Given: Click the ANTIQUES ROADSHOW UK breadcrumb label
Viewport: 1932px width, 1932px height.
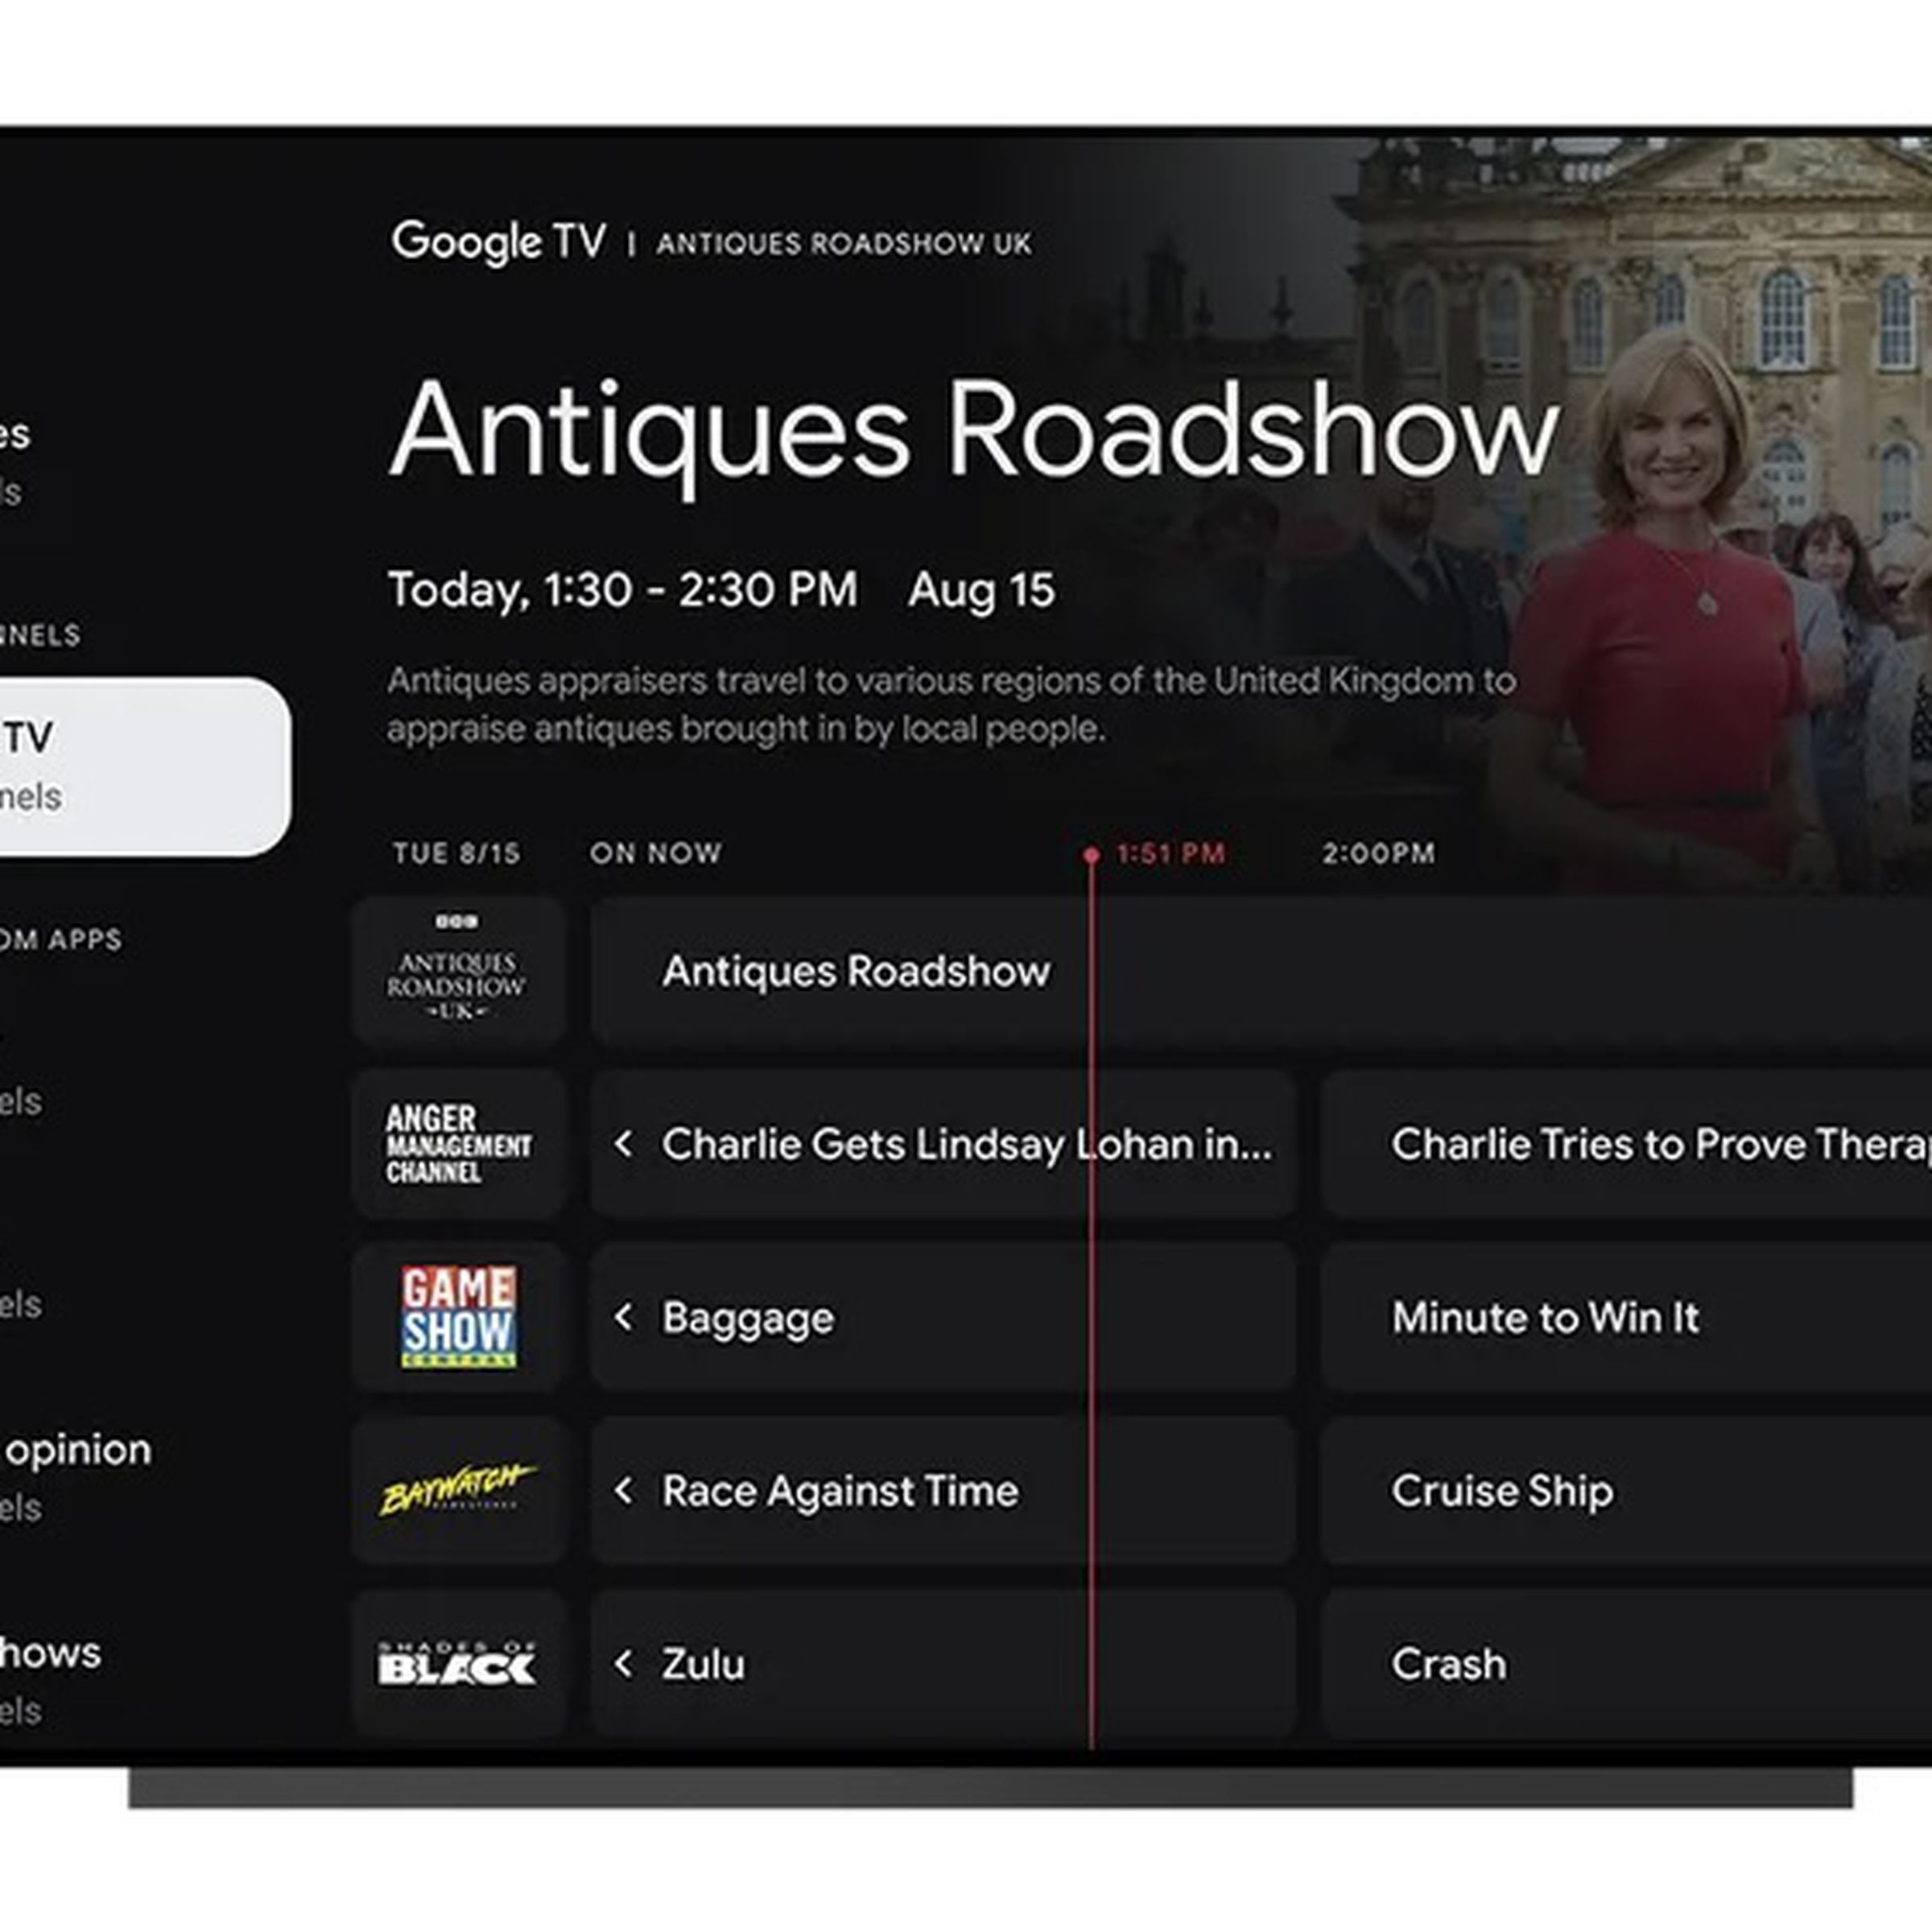Looking at the screenshot, I should (843, 244).
